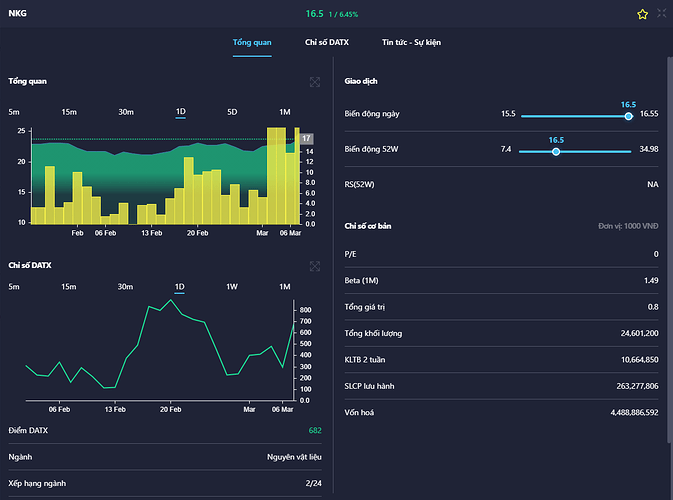Click the Biến động ngày slider handle

click(x=628, y=116)
